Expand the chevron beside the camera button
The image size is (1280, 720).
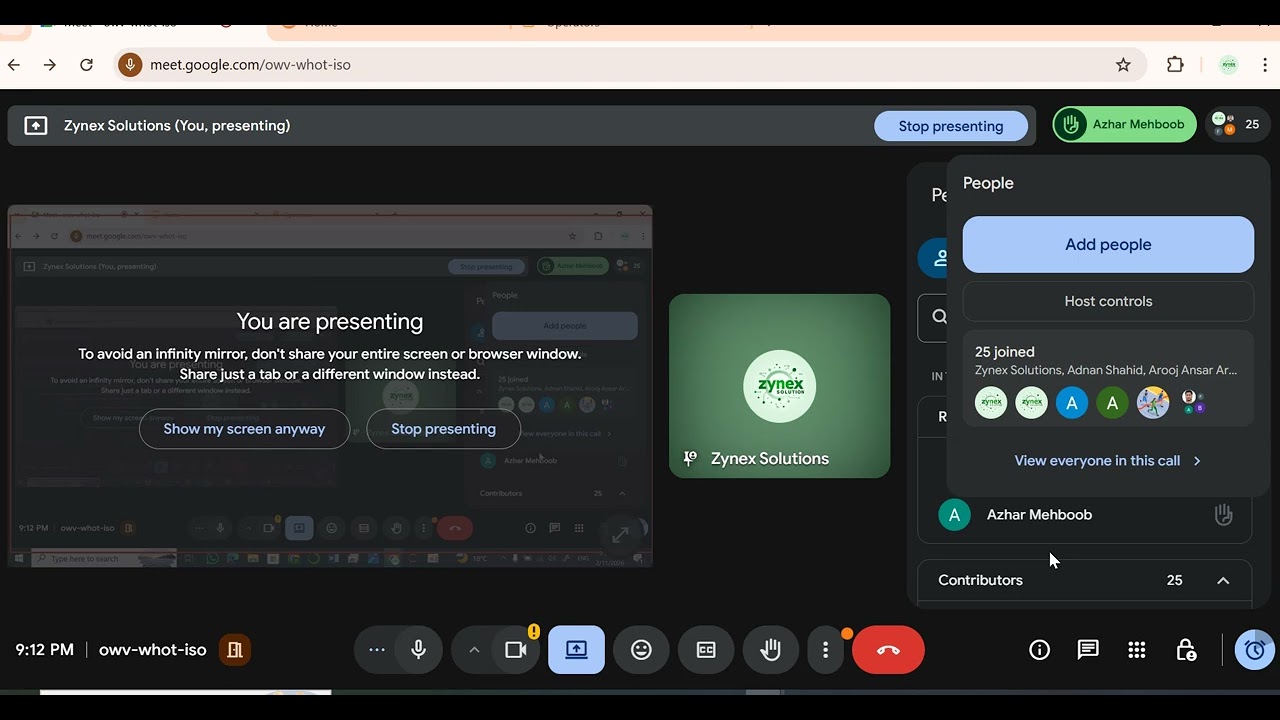[x=474, y=650]
